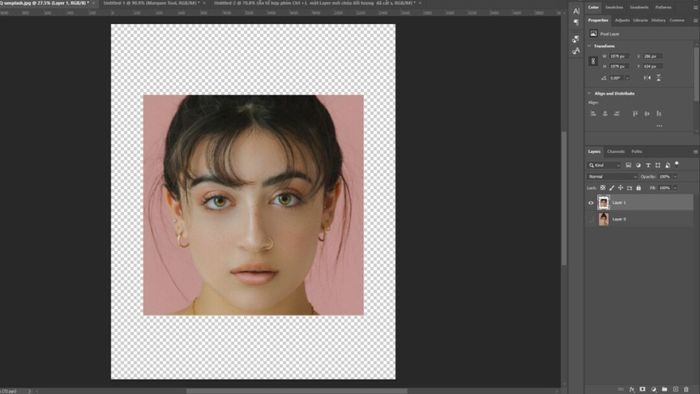700x394 pixels.
Task: Open the Character panel icon in the collapsed dock
Action: [576, 11]
